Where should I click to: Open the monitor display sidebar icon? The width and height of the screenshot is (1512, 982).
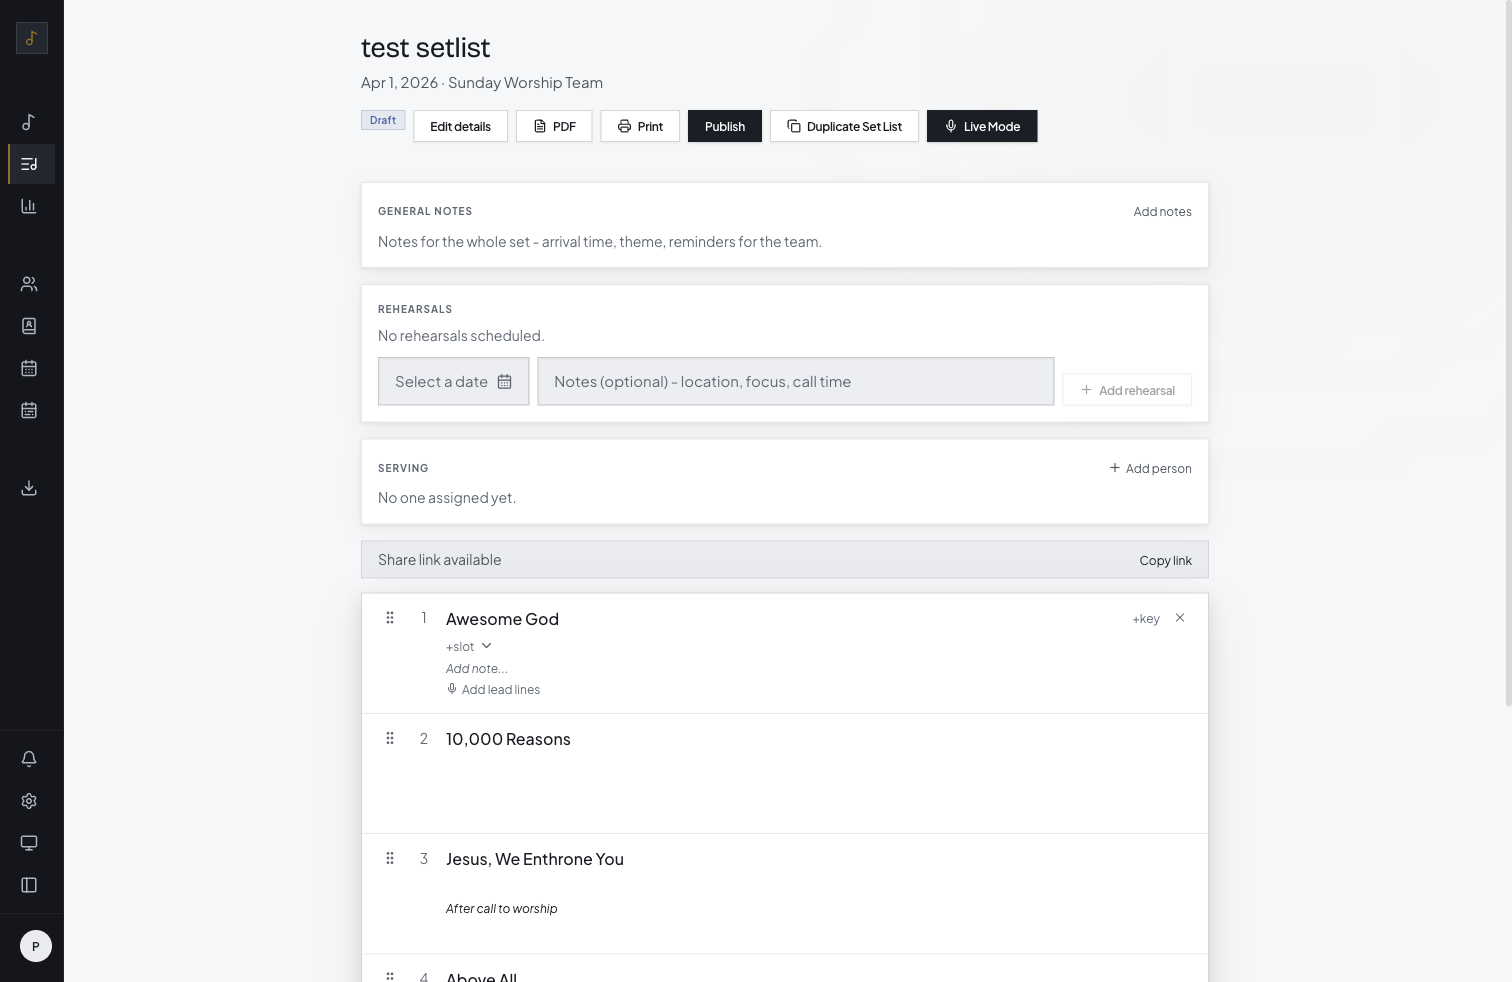pos(29,843)
